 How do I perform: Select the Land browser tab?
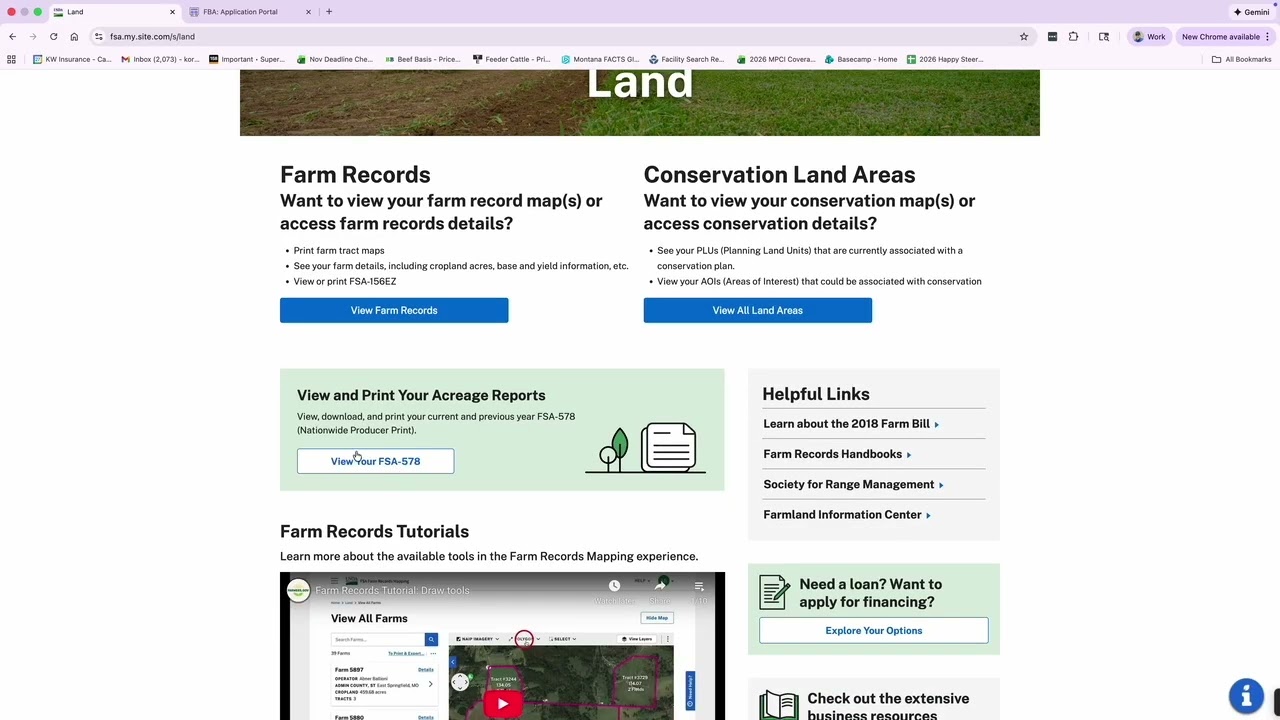pyautogui.click(x=113, y=12)
